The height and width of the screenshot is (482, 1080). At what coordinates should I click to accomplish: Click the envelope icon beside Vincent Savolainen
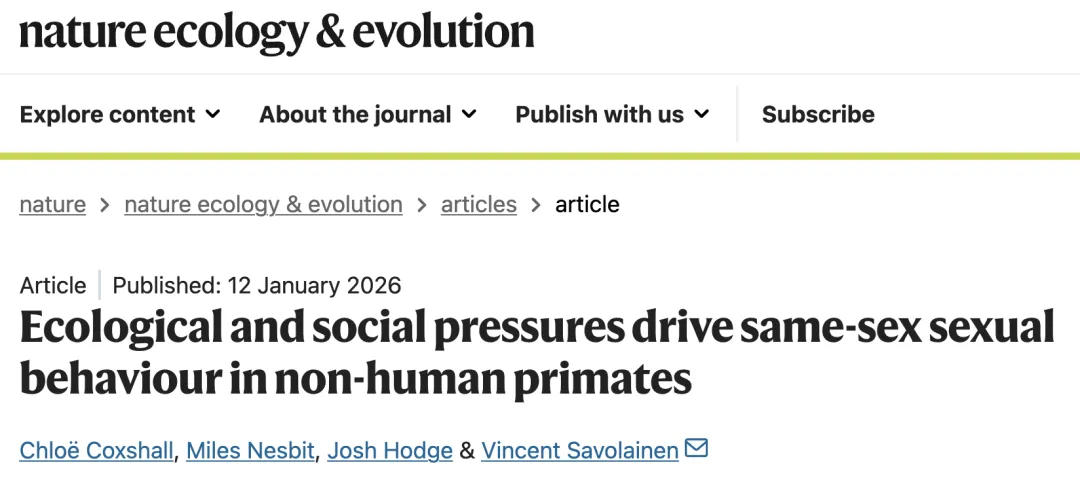tap(697, 449)
